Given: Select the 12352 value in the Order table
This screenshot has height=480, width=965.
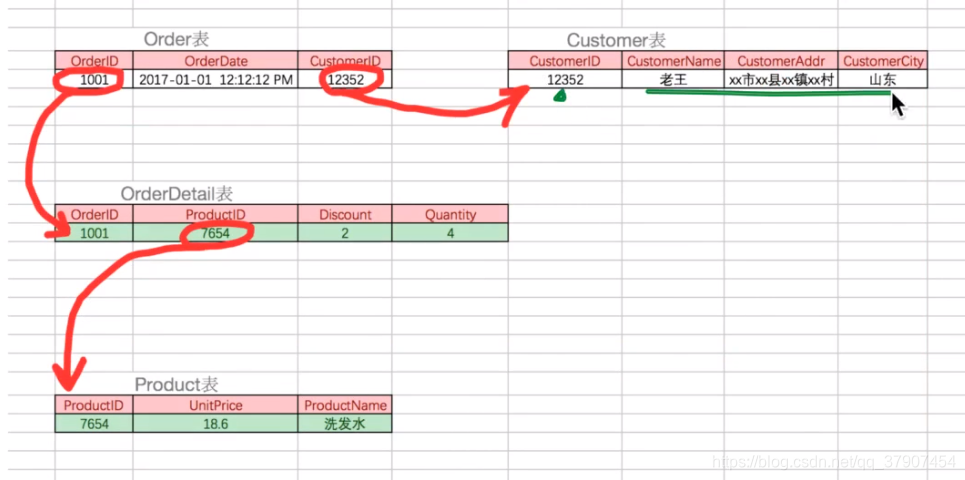Looking at the screenshot, I should pyautogui.click(x=345, y=79).
